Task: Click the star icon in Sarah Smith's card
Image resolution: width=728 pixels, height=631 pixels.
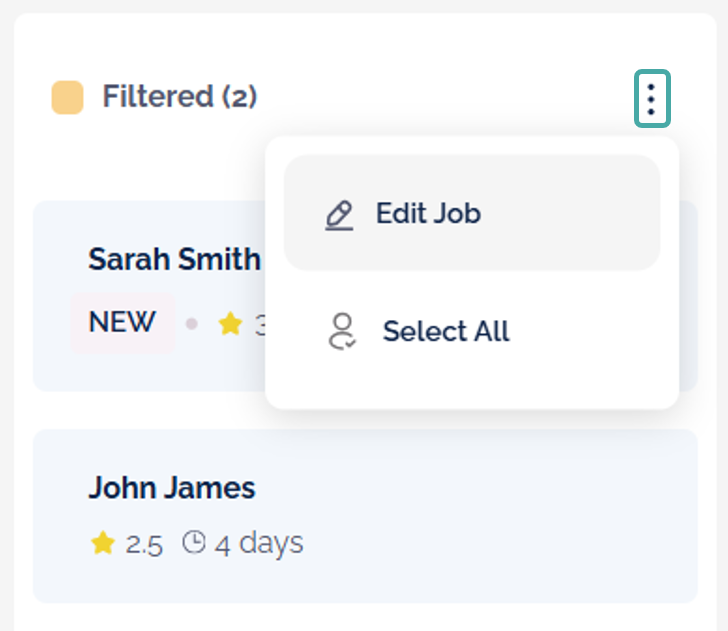Action: [x=231, y=324]
